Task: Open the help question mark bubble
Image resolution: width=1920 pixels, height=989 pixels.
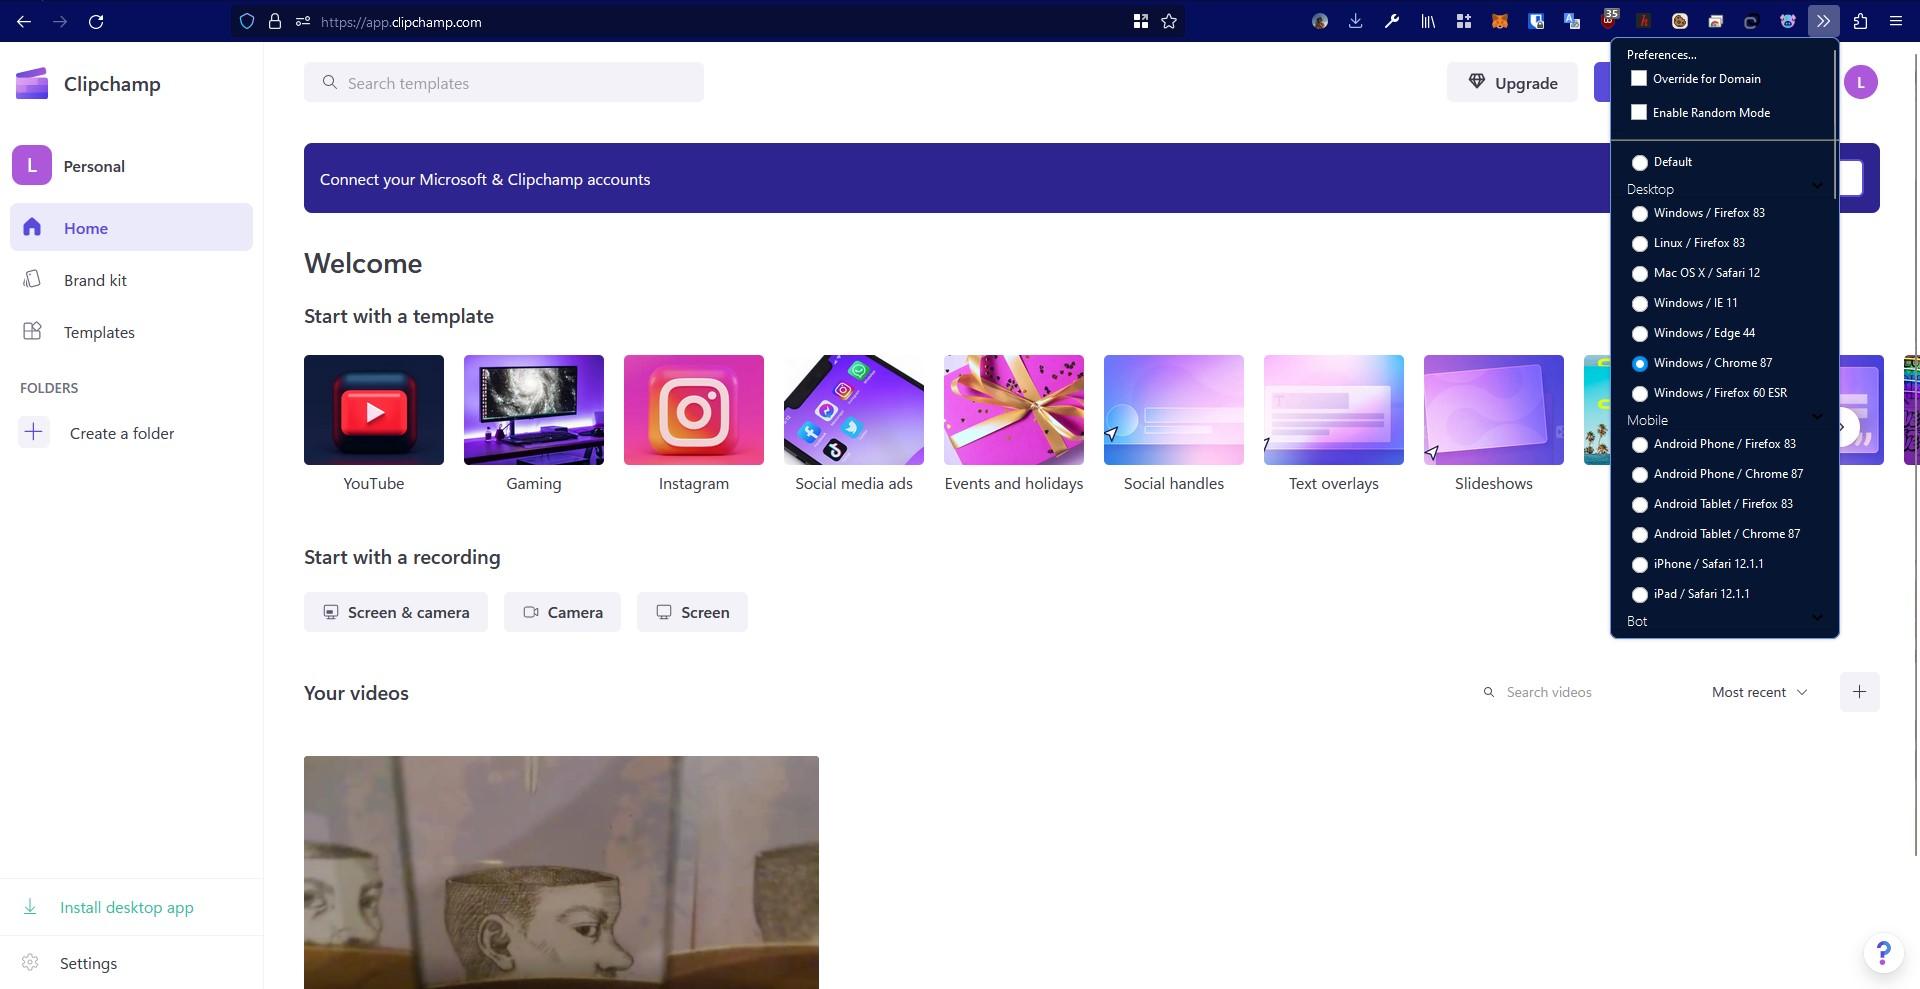Action: click(1884, 952)
